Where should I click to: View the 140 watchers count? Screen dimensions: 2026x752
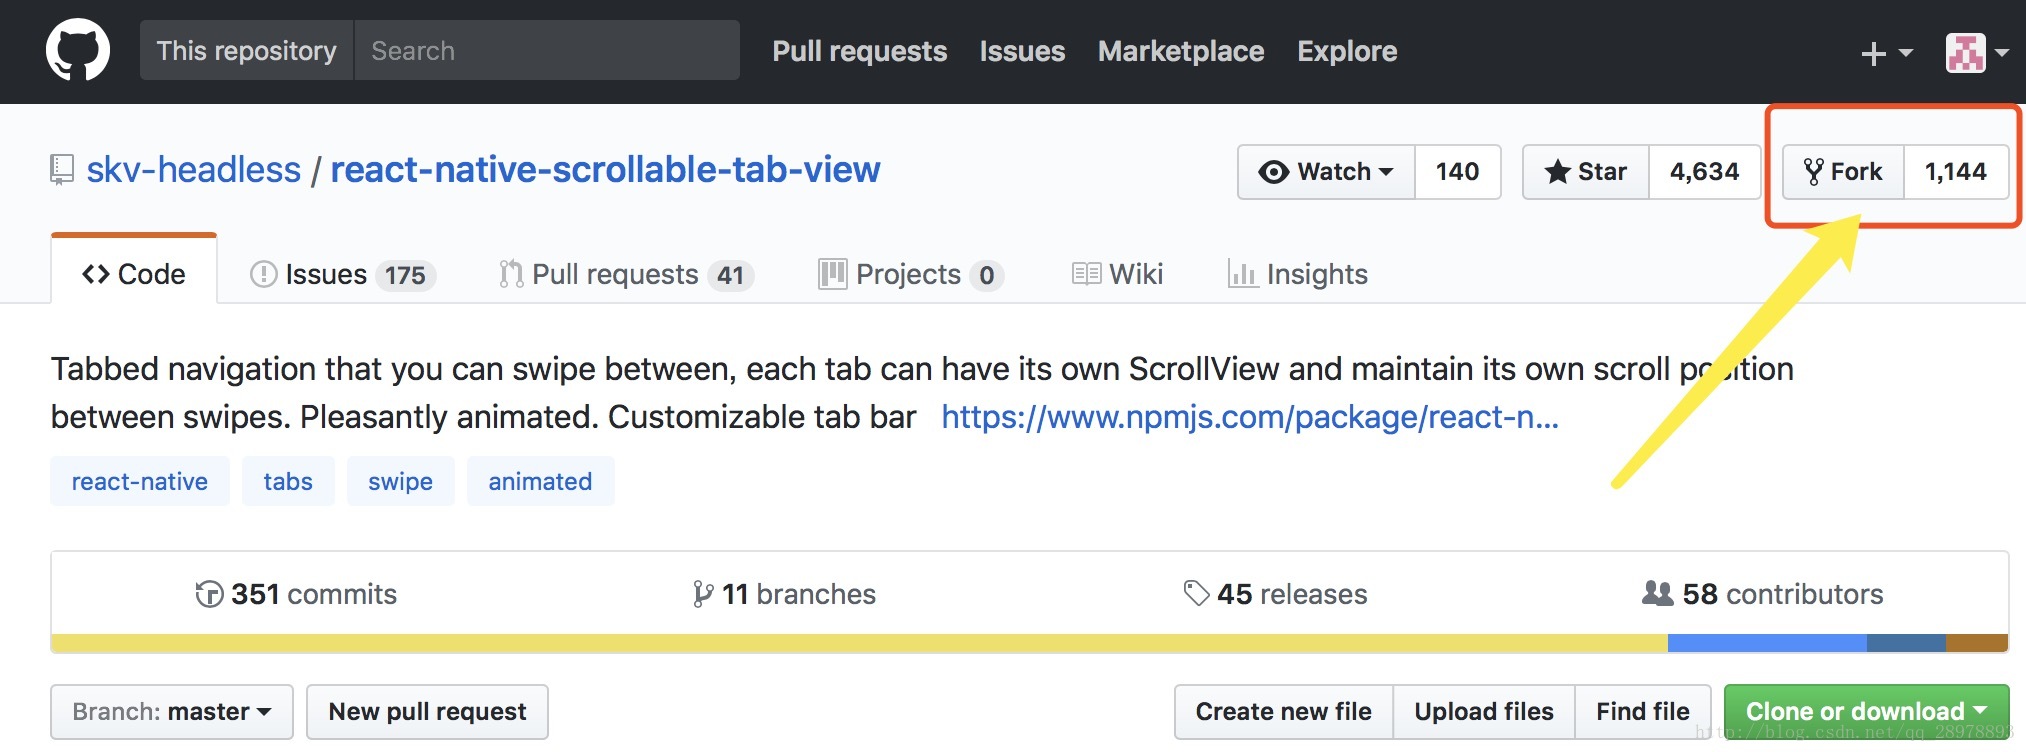tap(1458, 172)
